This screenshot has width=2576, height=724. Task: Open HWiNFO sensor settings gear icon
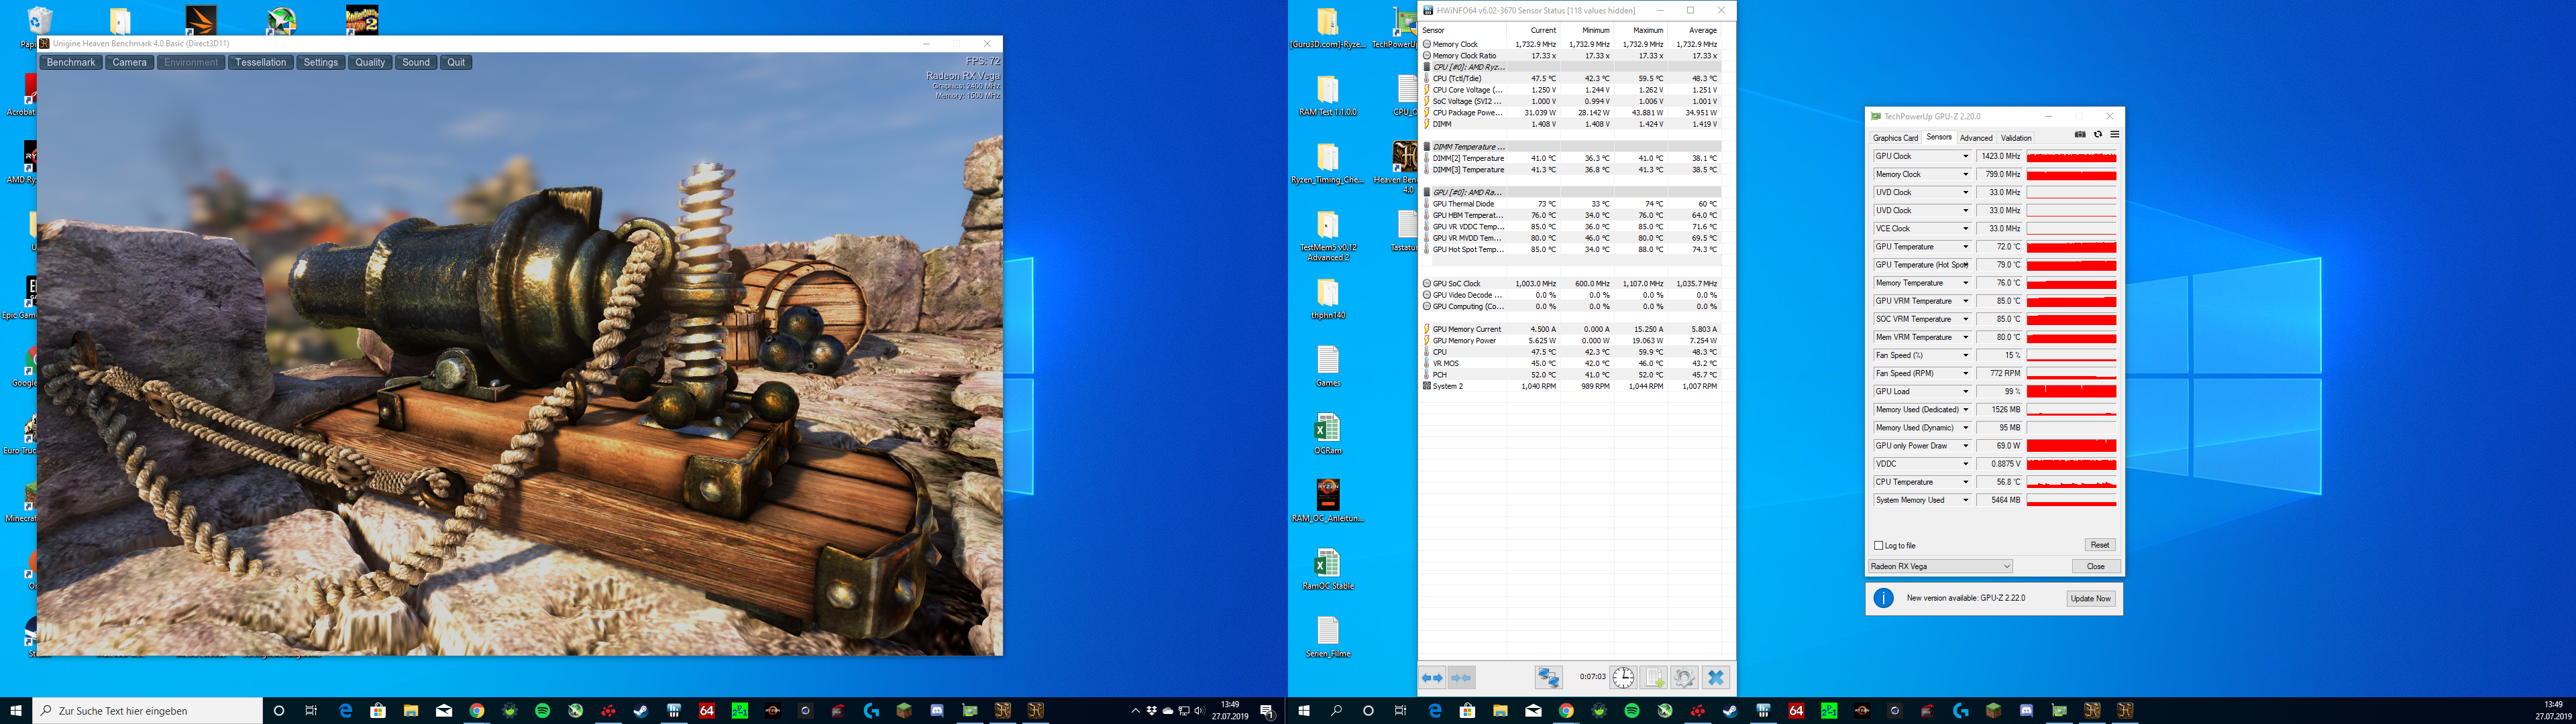[x=1684, y=678]
